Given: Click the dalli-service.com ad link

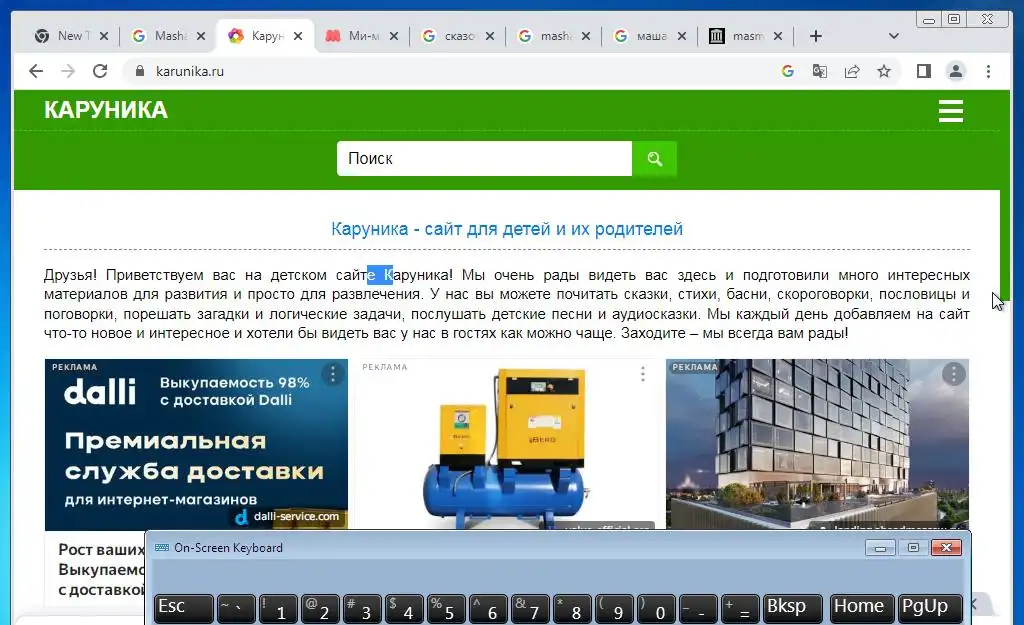Looking at the screenshot, I should click(290, 517).
